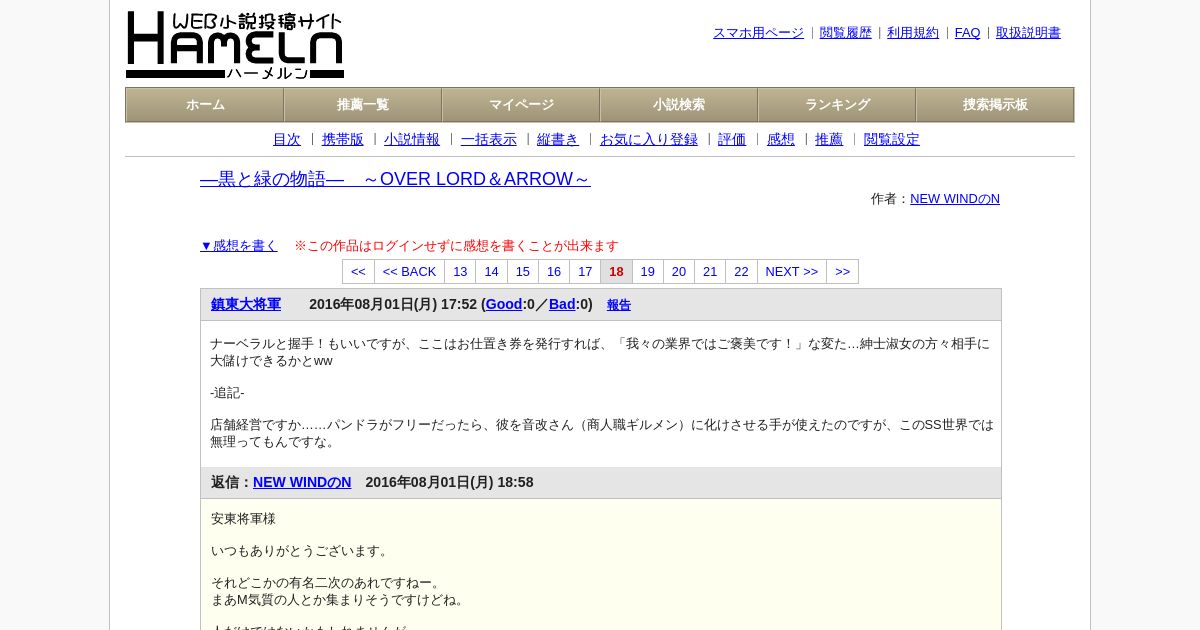The image size is (1200, 630).
Task: Open the マイページ tab
Action: click(x=521, y=105)
